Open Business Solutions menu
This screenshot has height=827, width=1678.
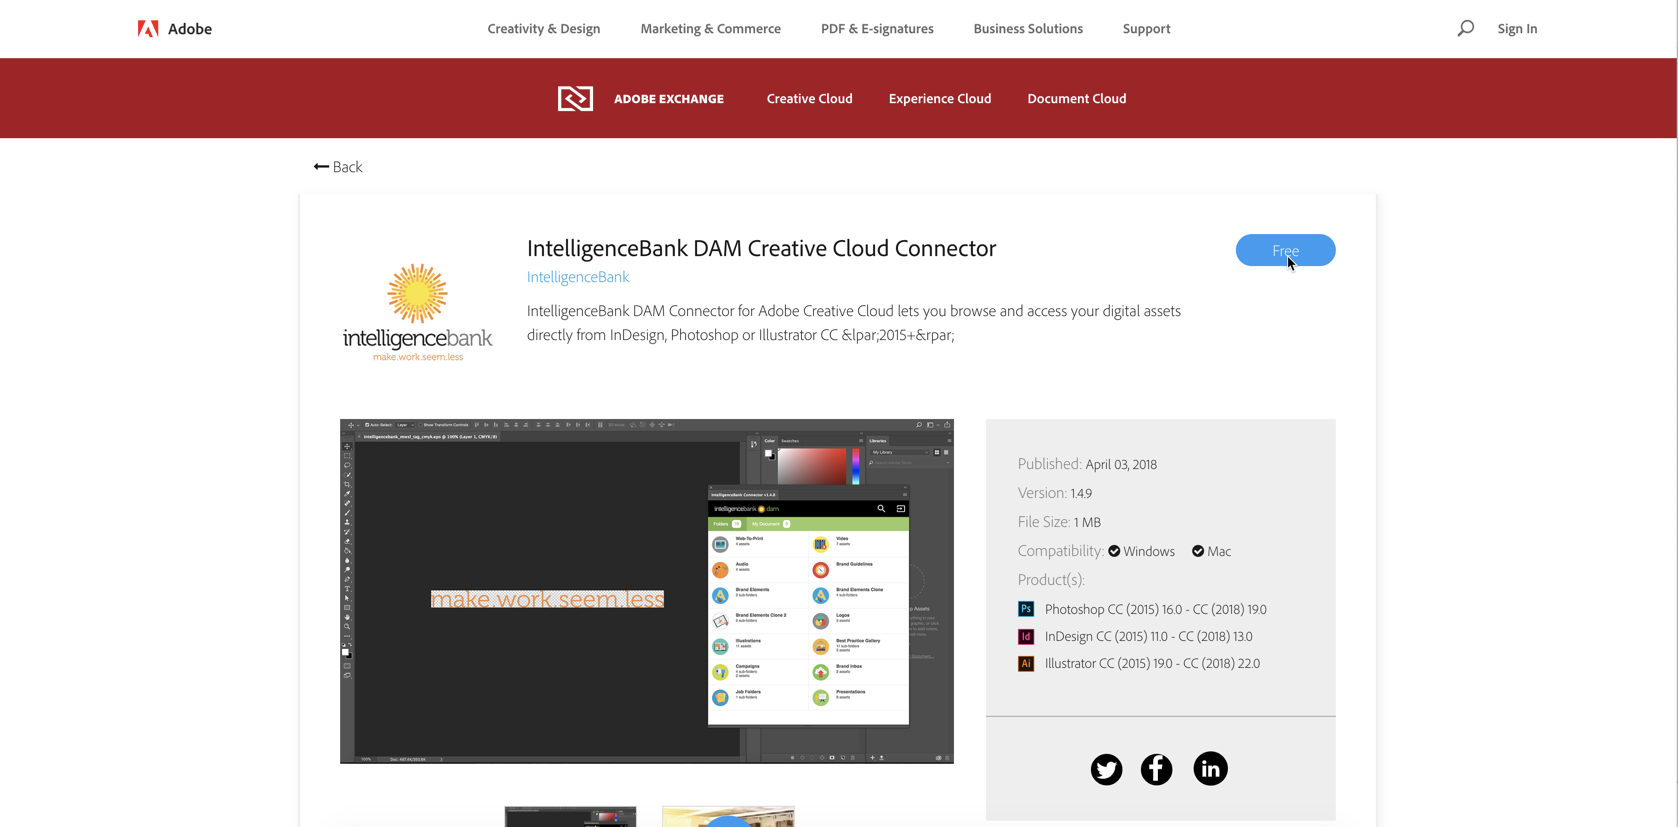(x=1028, y=29)
